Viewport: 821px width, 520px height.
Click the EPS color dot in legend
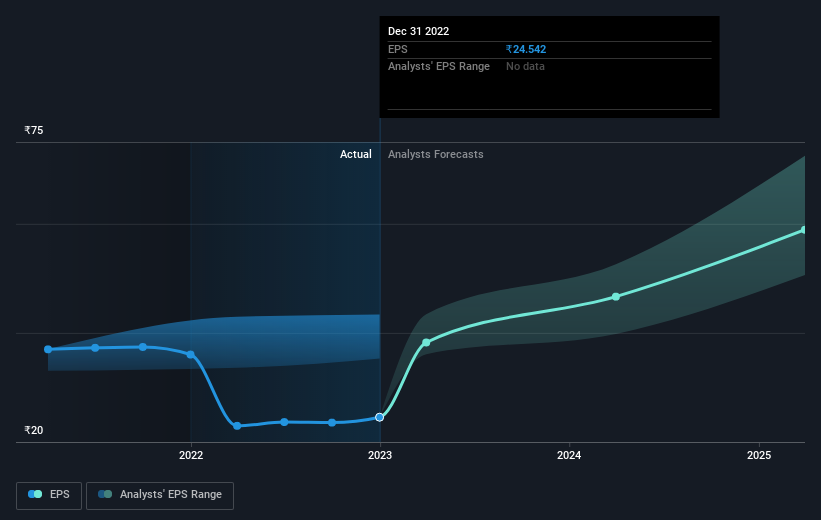point(35,494)
